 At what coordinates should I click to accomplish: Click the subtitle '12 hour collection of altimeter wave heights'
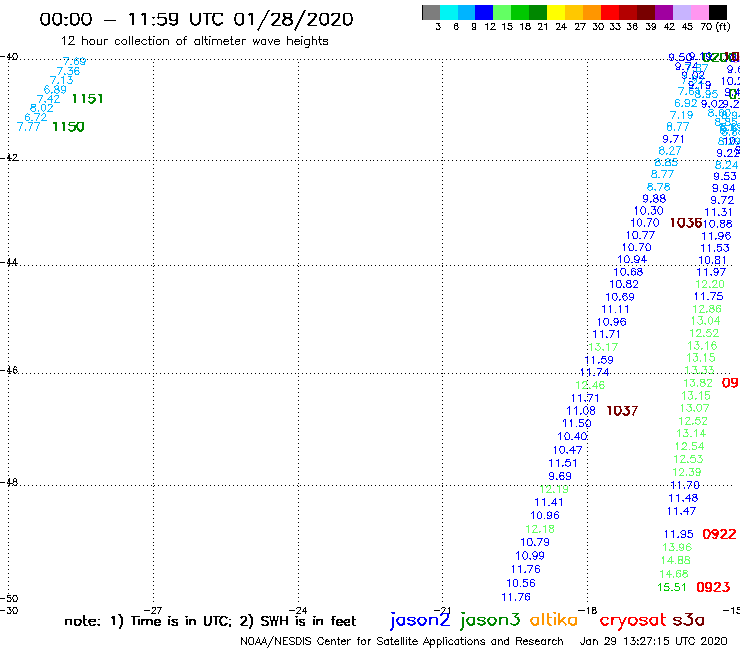[x=194, y=41]
